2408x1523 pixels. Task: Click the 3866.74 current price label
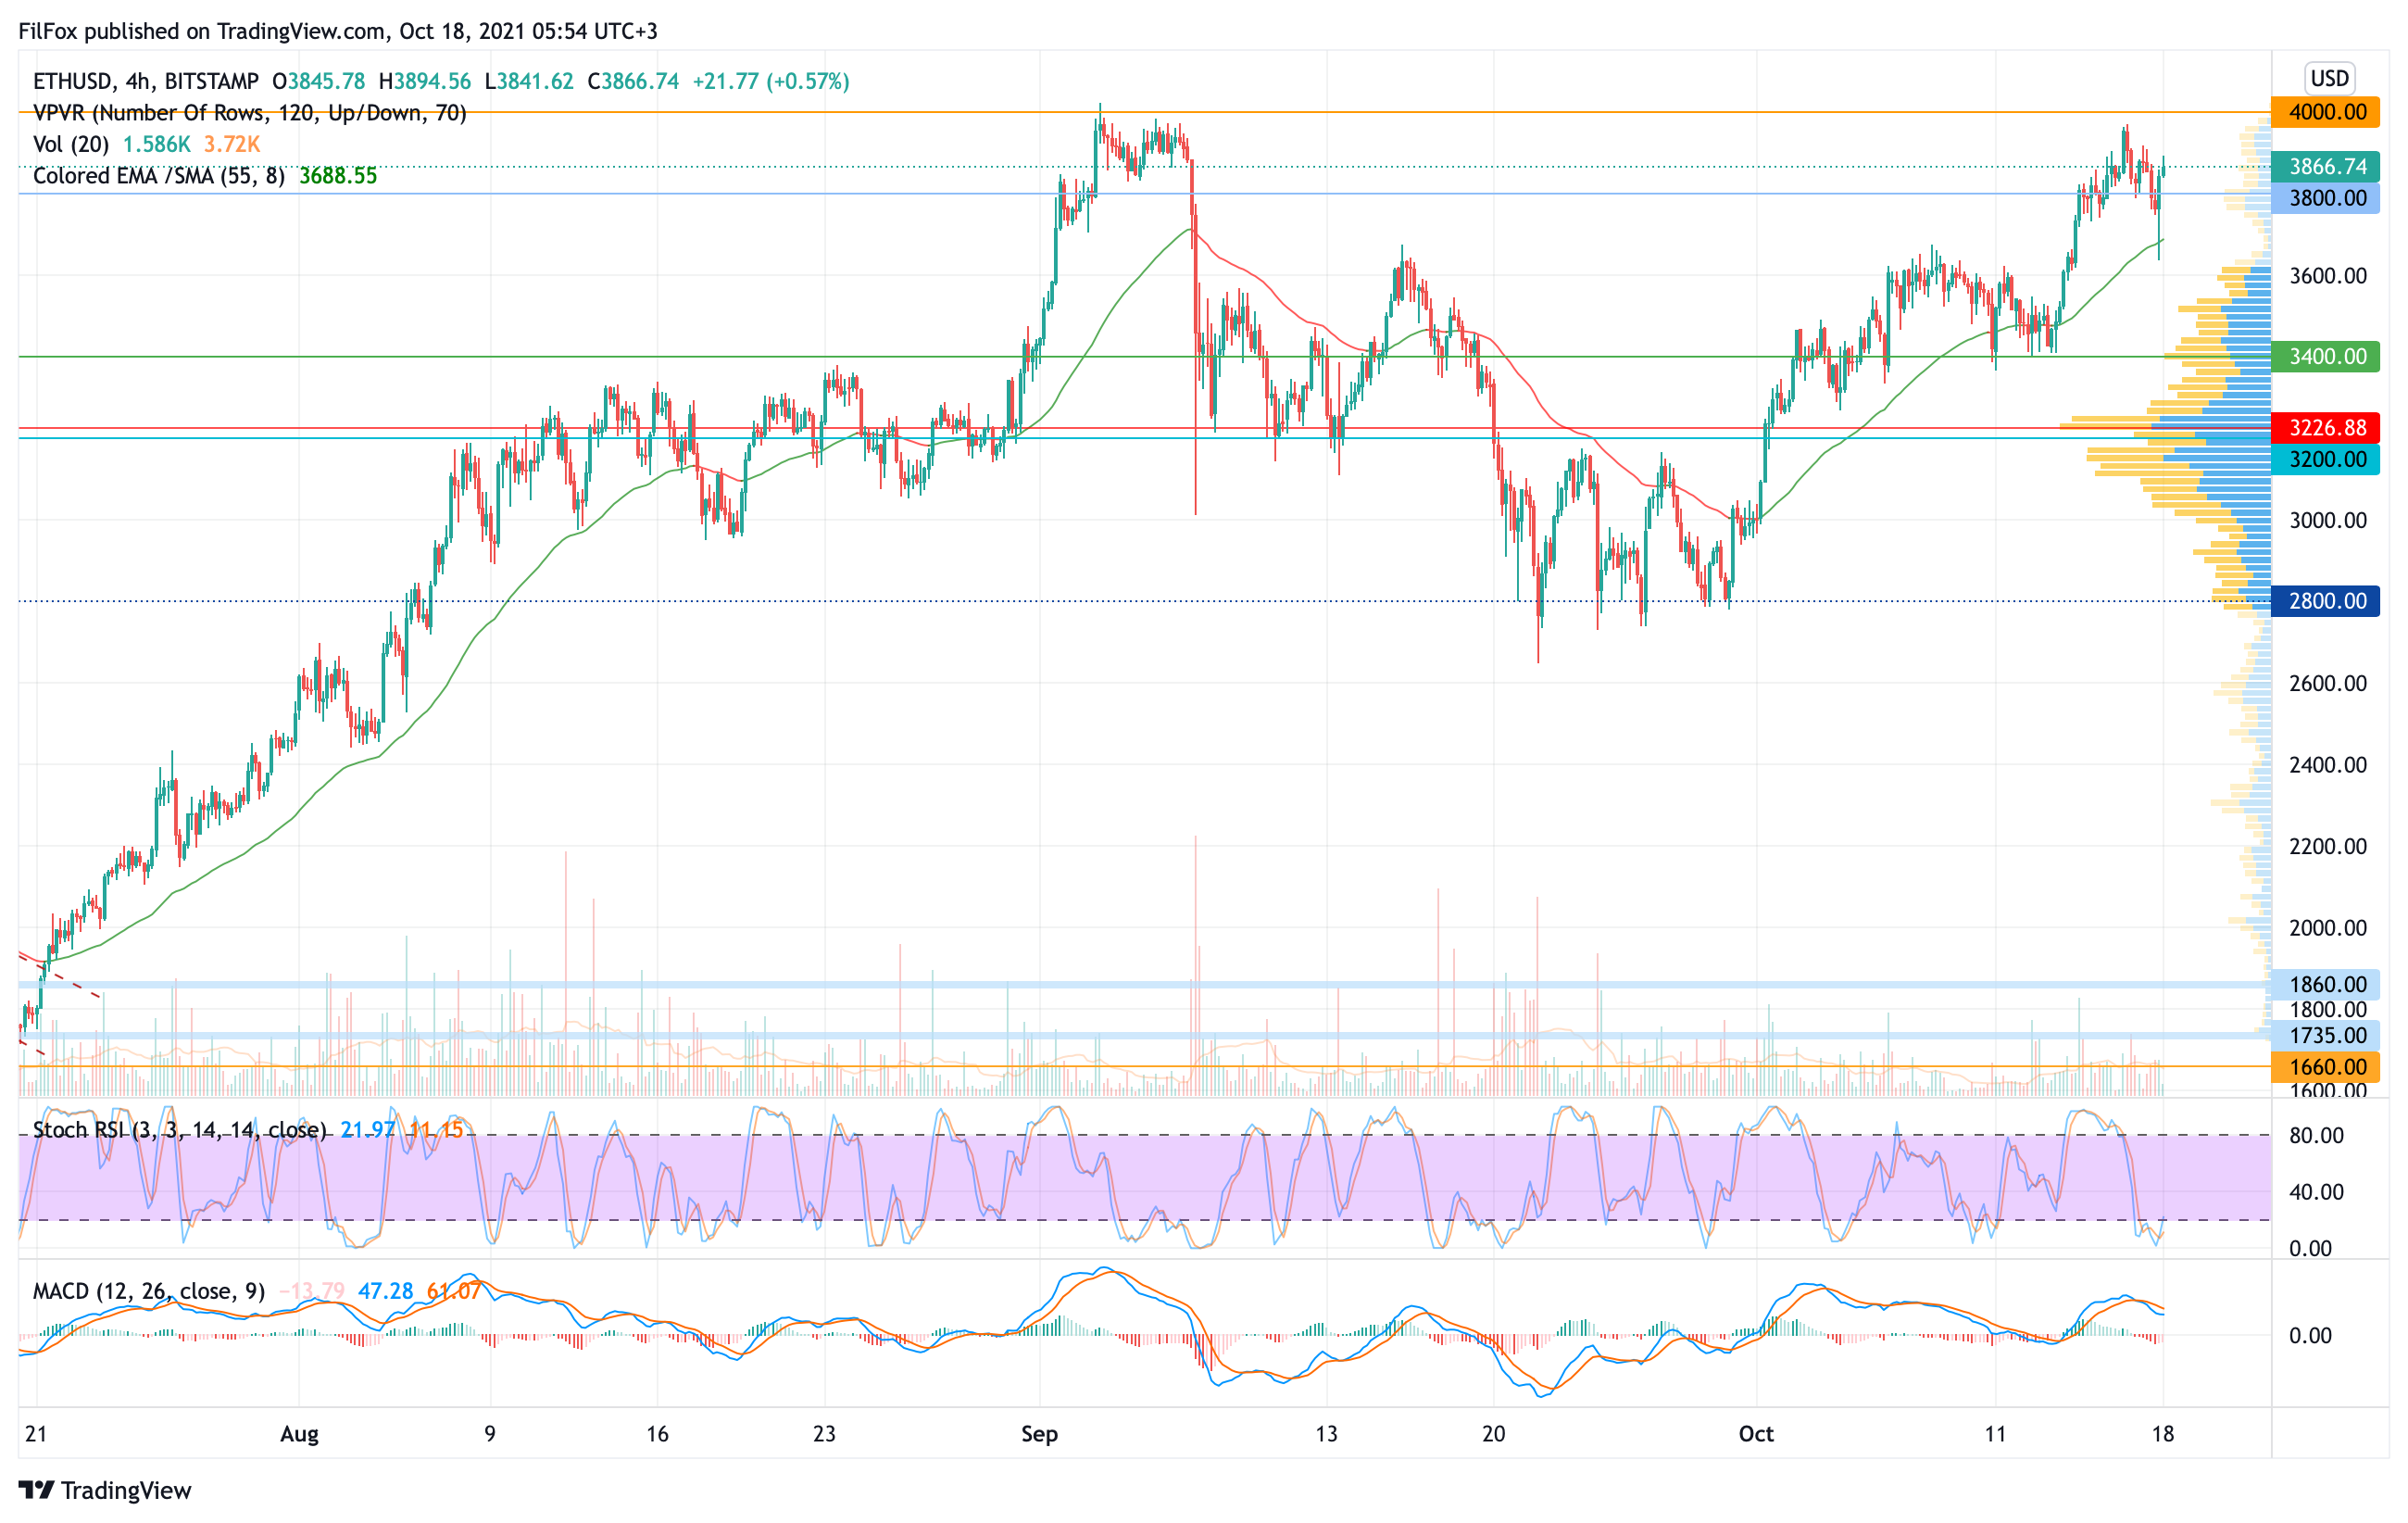click(2326, 166)
